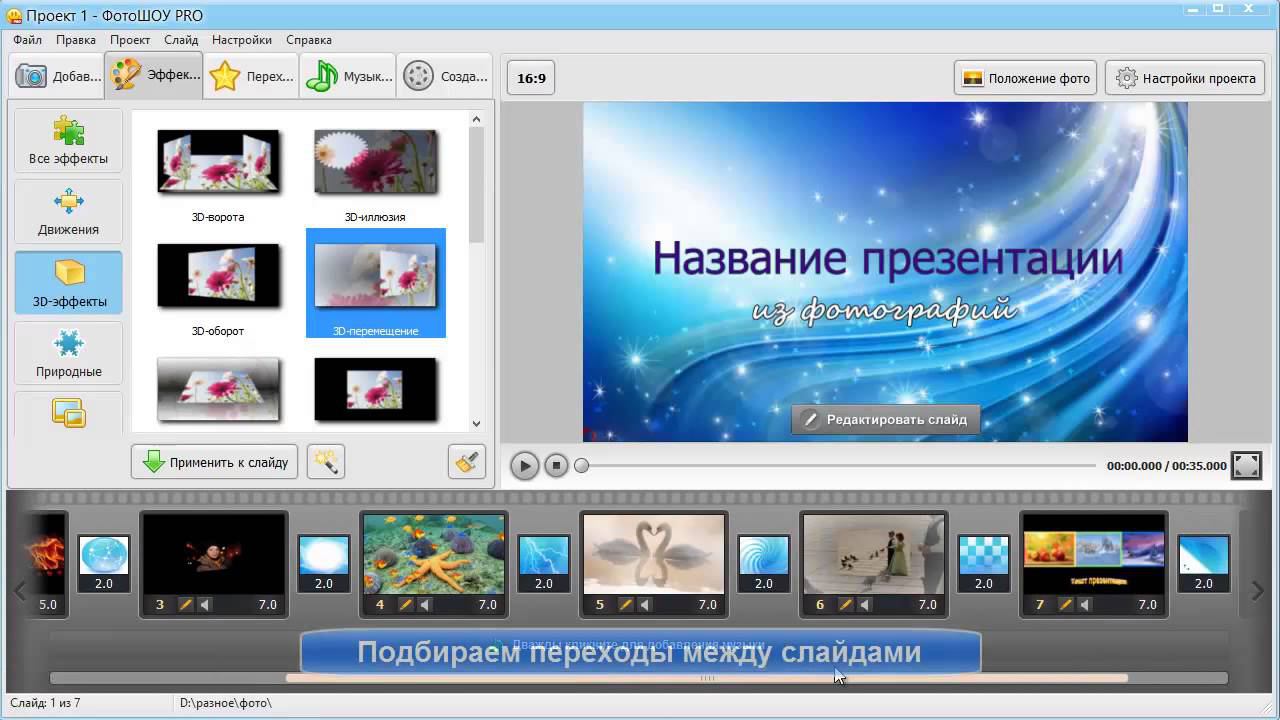This screenshot has height=720, width=1280.
Task: Click the transition icon before slide 3
Action: point(104,555)
